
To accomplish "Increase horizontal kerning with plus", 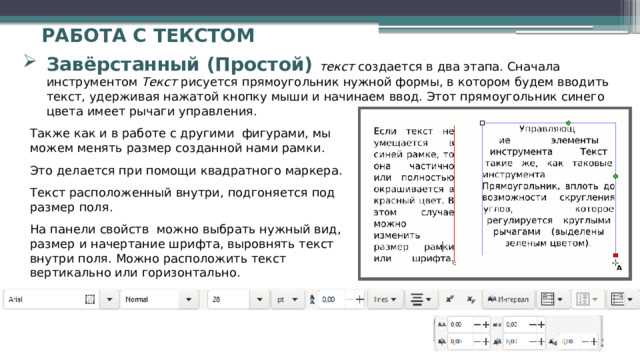I will [486, 342].
